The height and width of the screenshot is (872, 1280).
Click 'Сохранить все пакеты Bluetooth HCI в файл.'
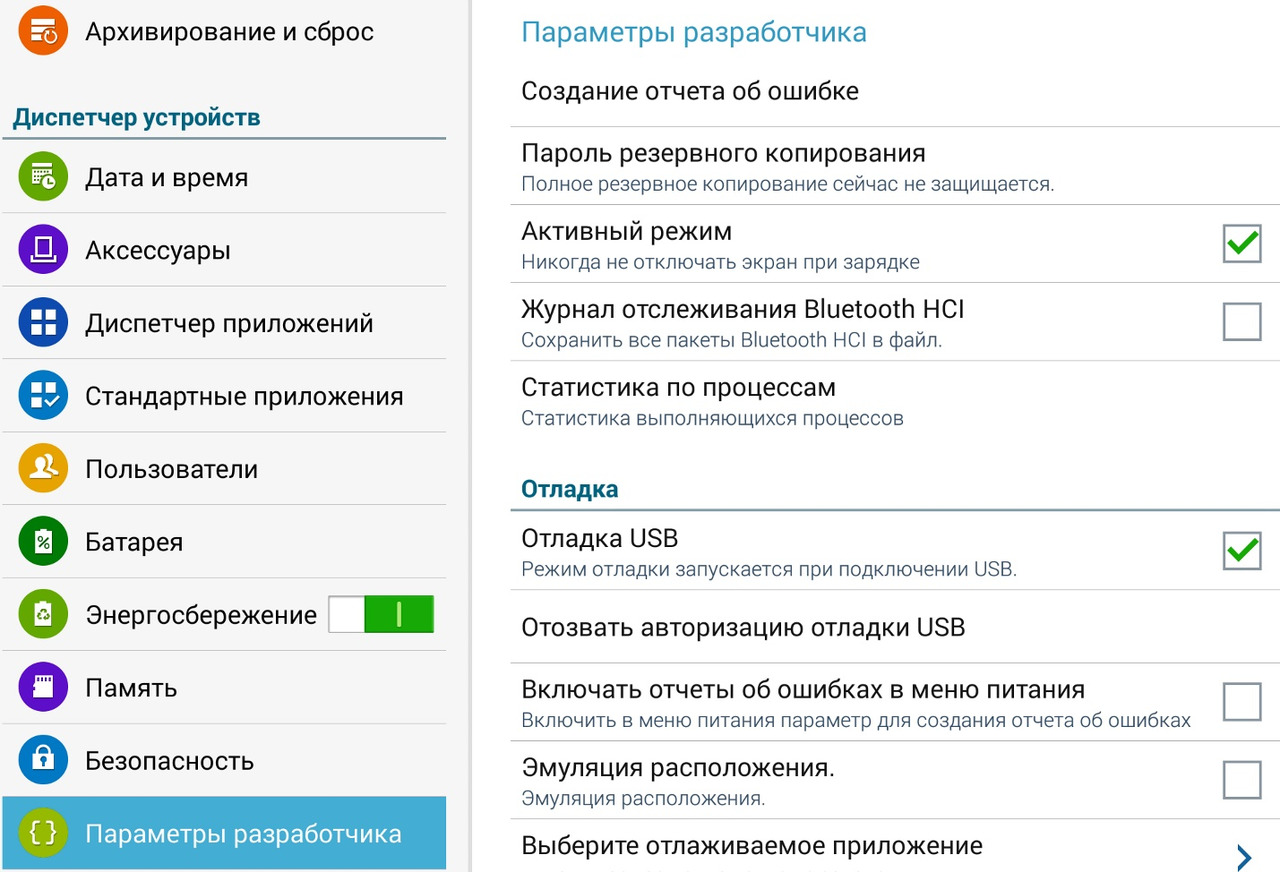click(732, 340)
